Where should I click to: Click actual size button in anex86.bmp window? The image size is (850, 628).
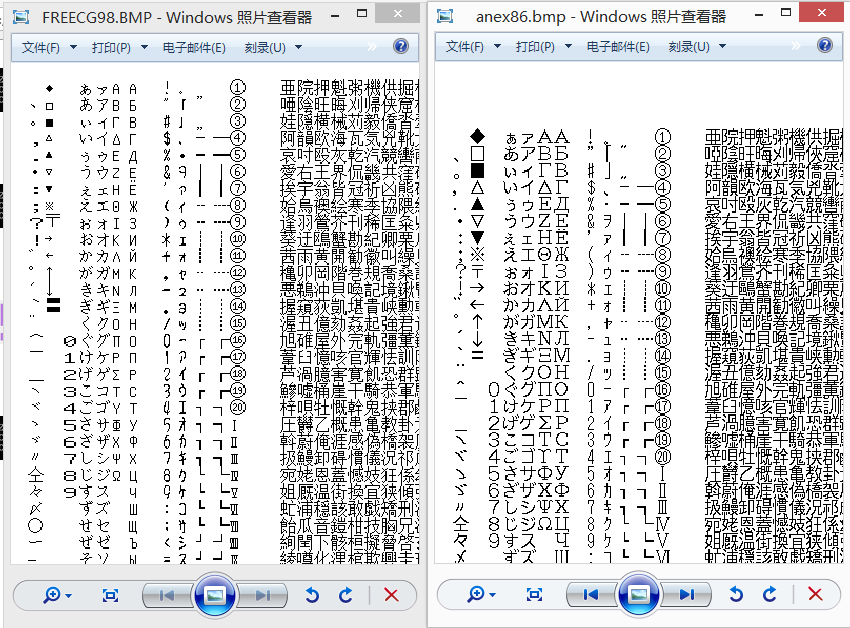(534, 594)
